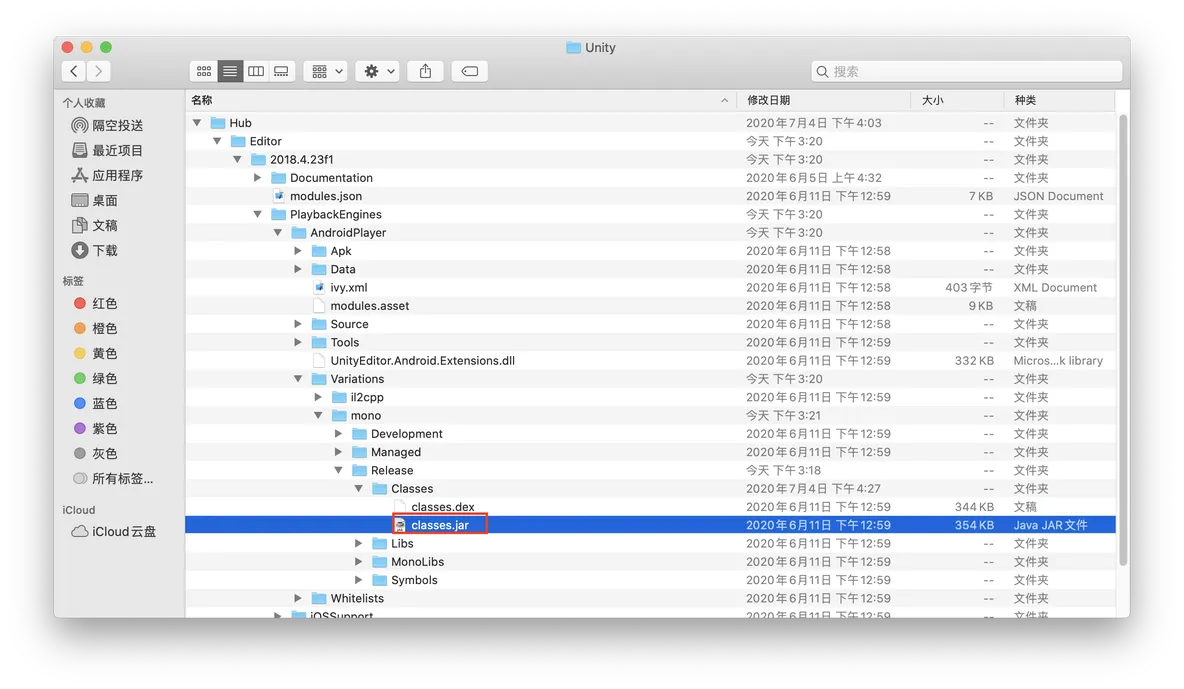Open Applications (应用程序) in the sidebar
This screenshot has height=689, width=1184.
pos(107,175)
